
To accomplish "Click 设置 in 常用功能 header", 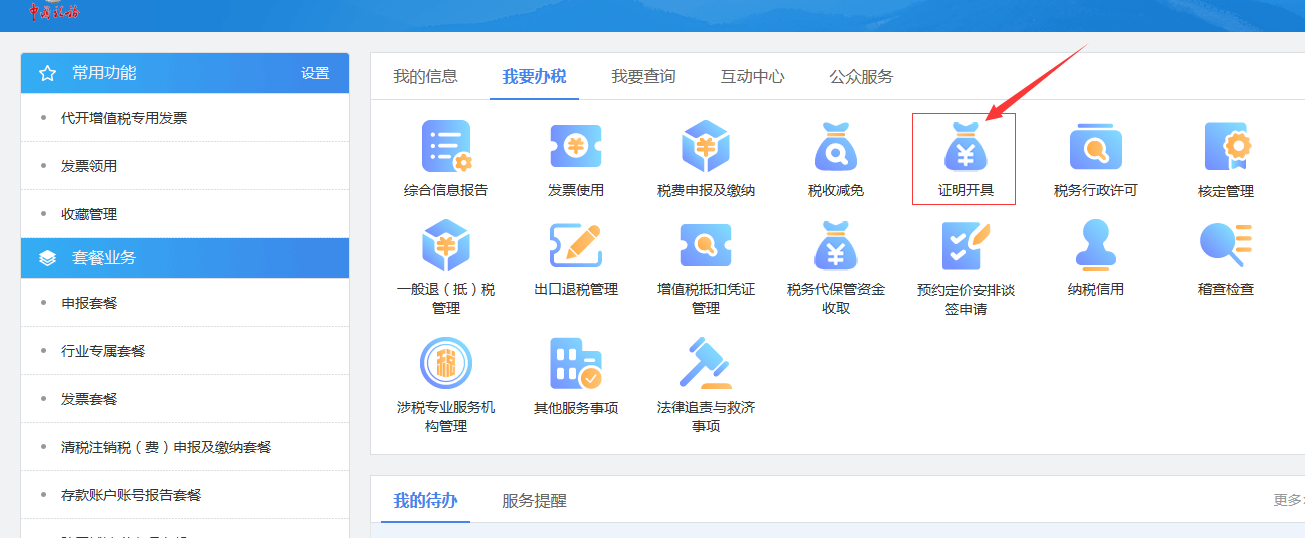I will pos(315,73).
